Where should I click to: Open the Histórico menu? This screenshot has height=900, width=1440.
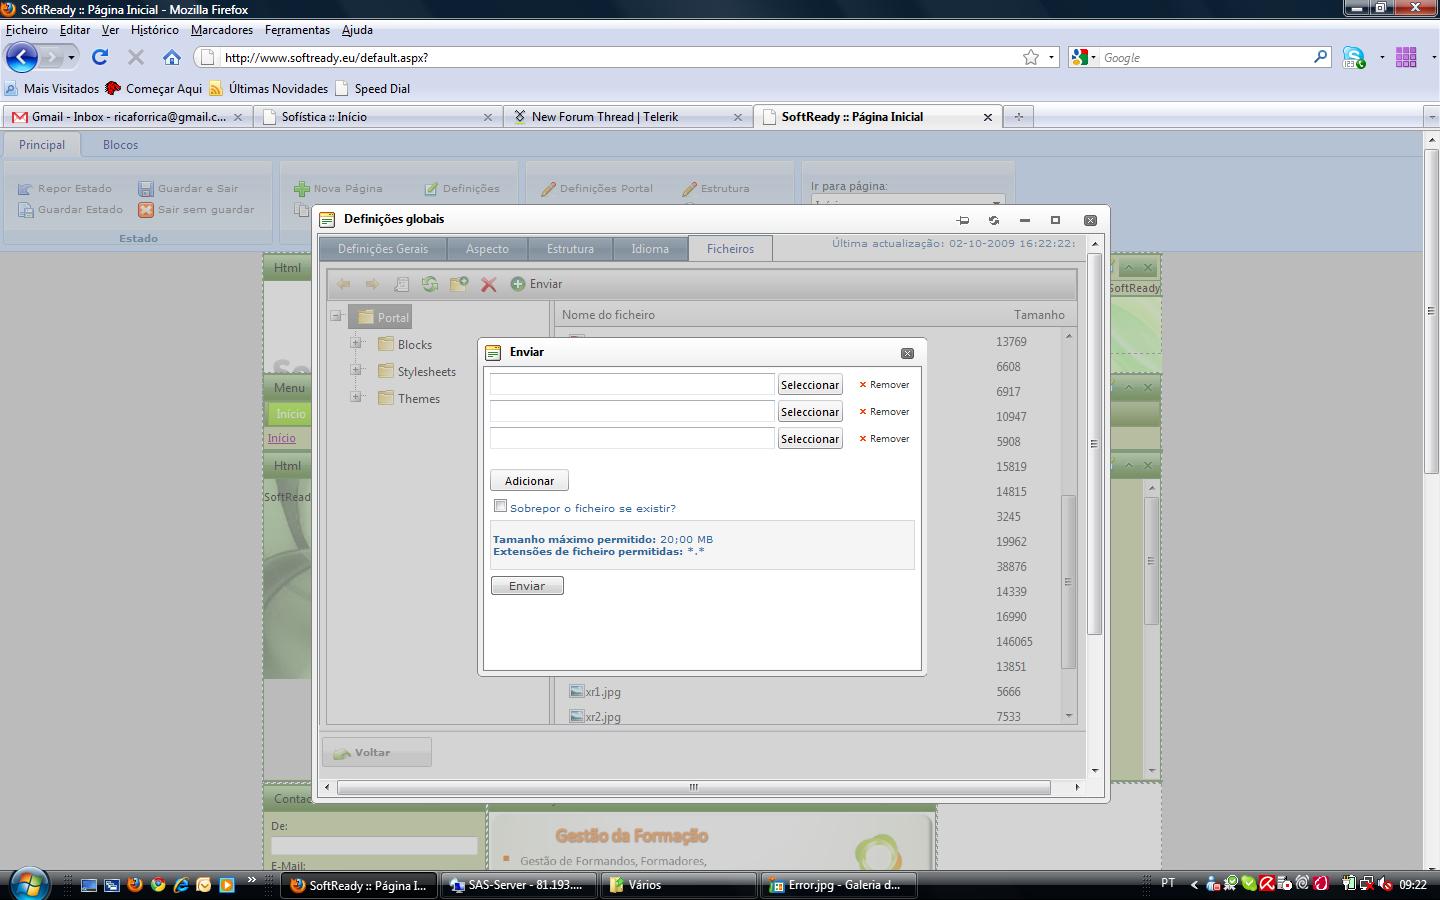pyautogui.click(x=155, y=30)
